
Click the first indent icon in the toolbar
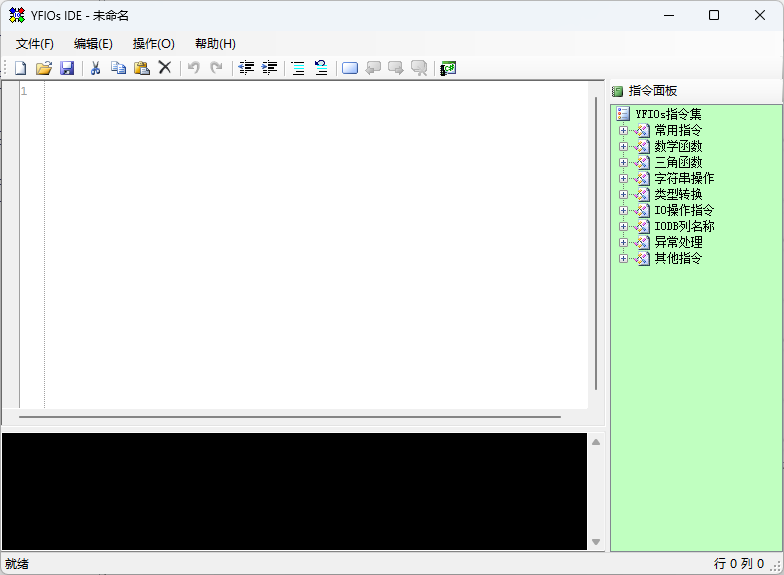(246, 68)
